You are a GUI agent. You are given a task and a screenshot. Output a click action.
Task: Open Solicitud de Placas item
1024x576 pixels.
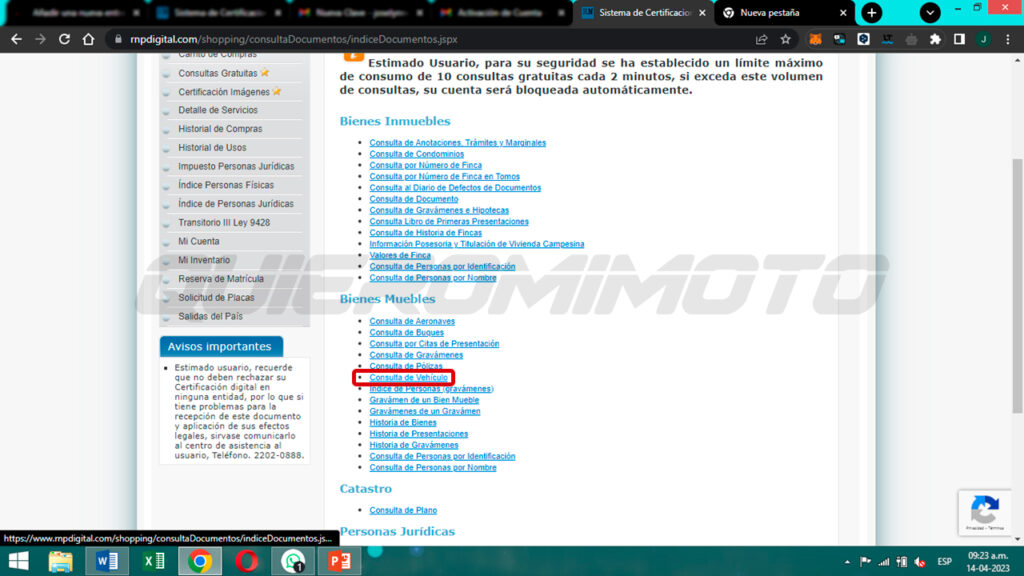(217, 298)
